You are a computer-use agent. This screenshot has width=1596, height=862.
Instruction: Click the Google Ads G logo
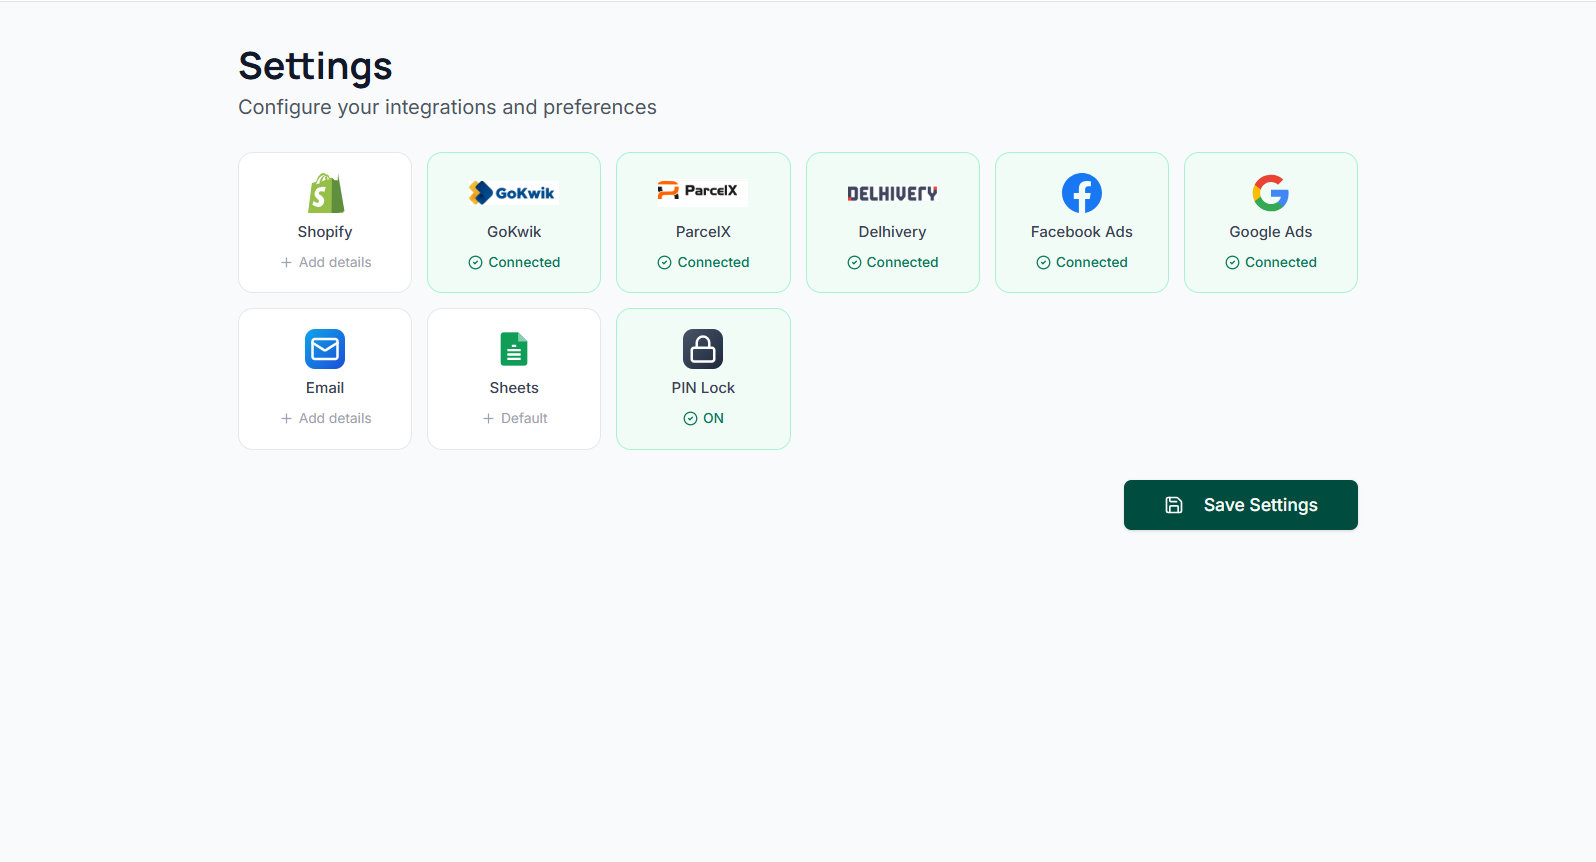pyautogui.click(x=1271, y=193)
